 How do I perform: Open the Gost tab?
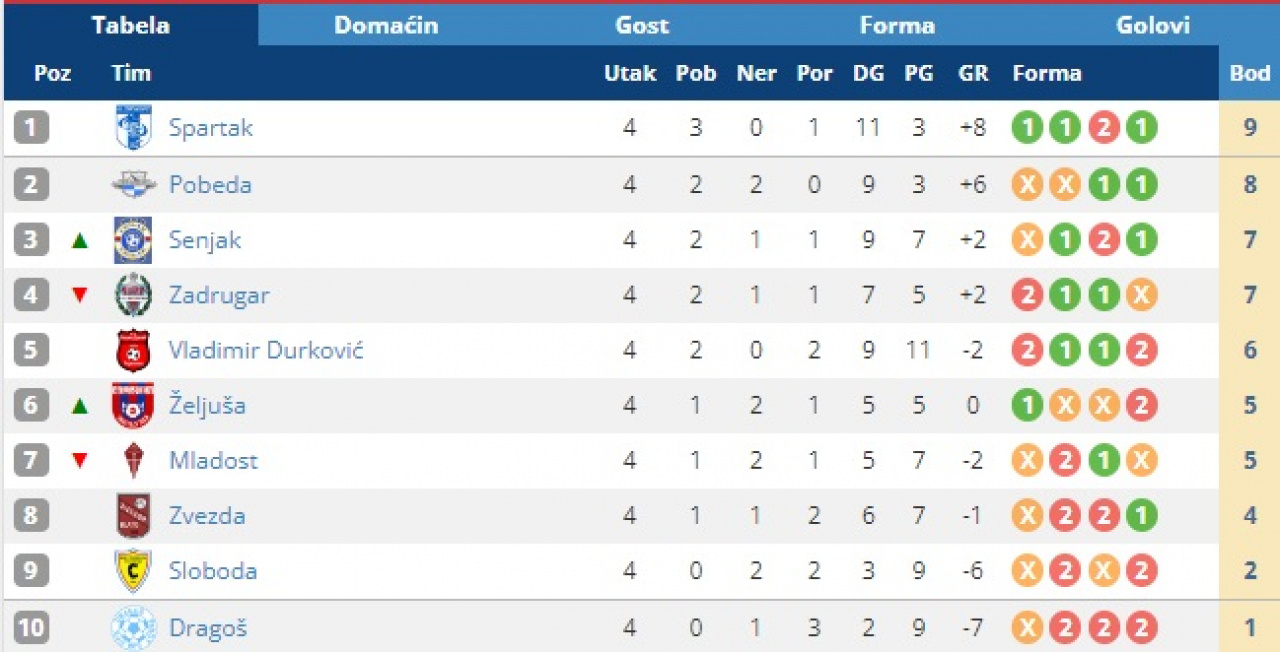[x=642, y=25]
